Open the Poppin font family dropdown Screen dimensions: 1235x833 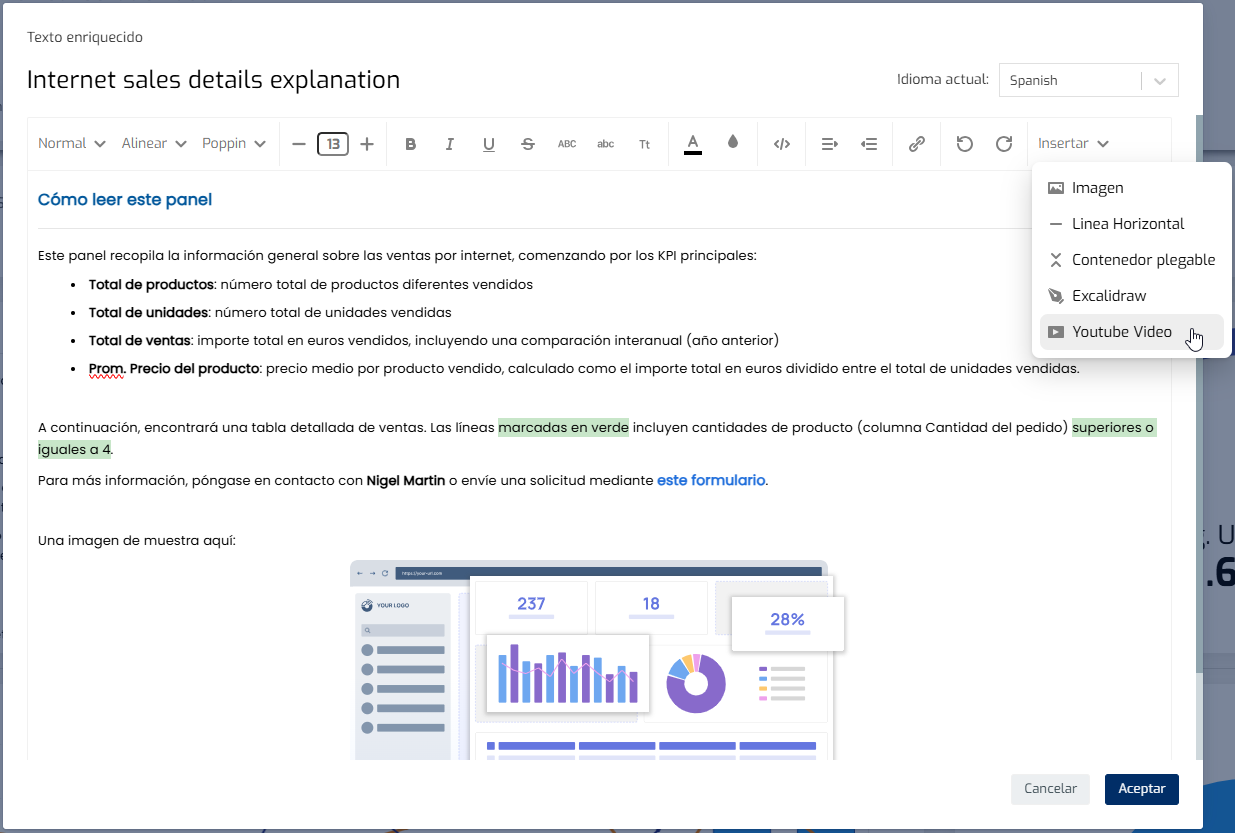click(233, 143)
